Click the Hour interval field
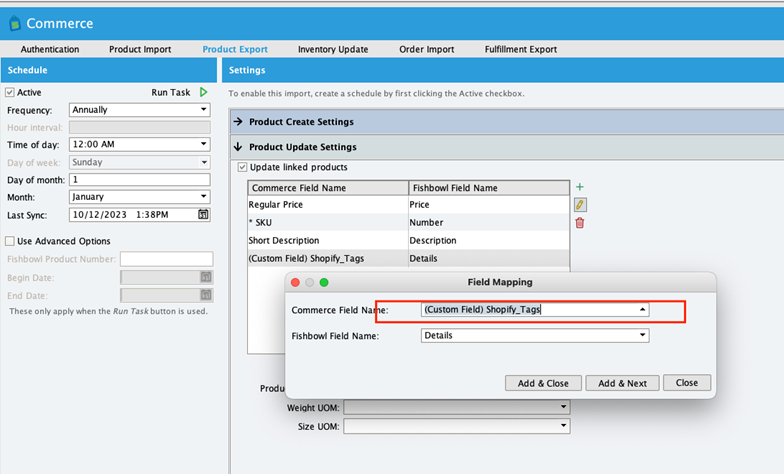 pos(140,128)
